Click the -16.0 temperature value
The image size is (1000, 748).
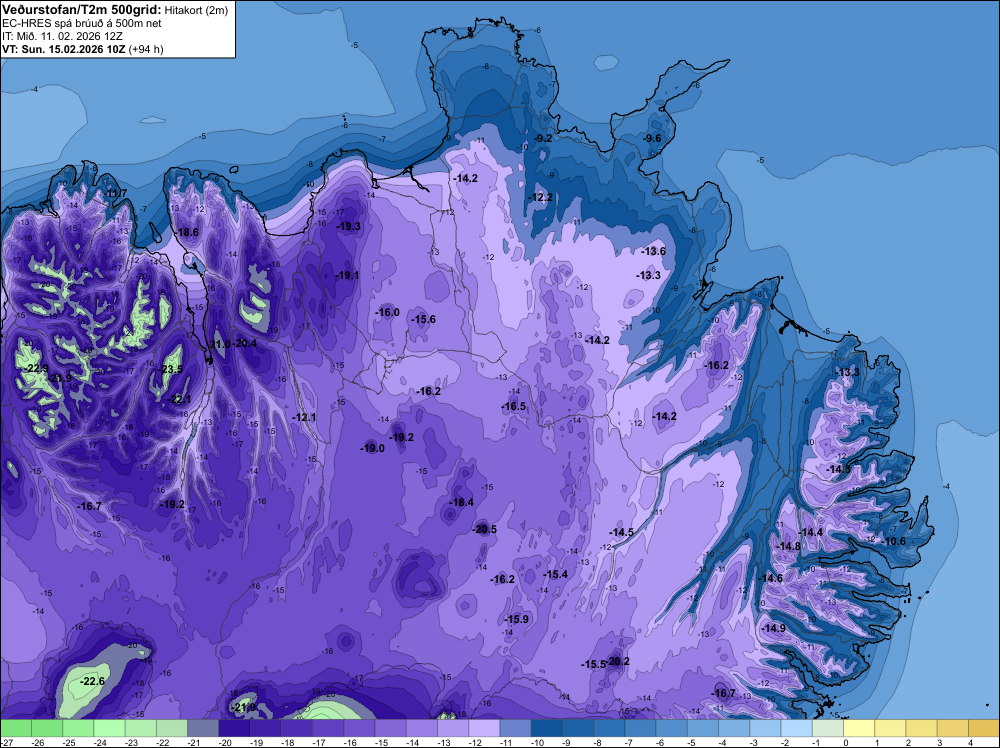point(387,312)
